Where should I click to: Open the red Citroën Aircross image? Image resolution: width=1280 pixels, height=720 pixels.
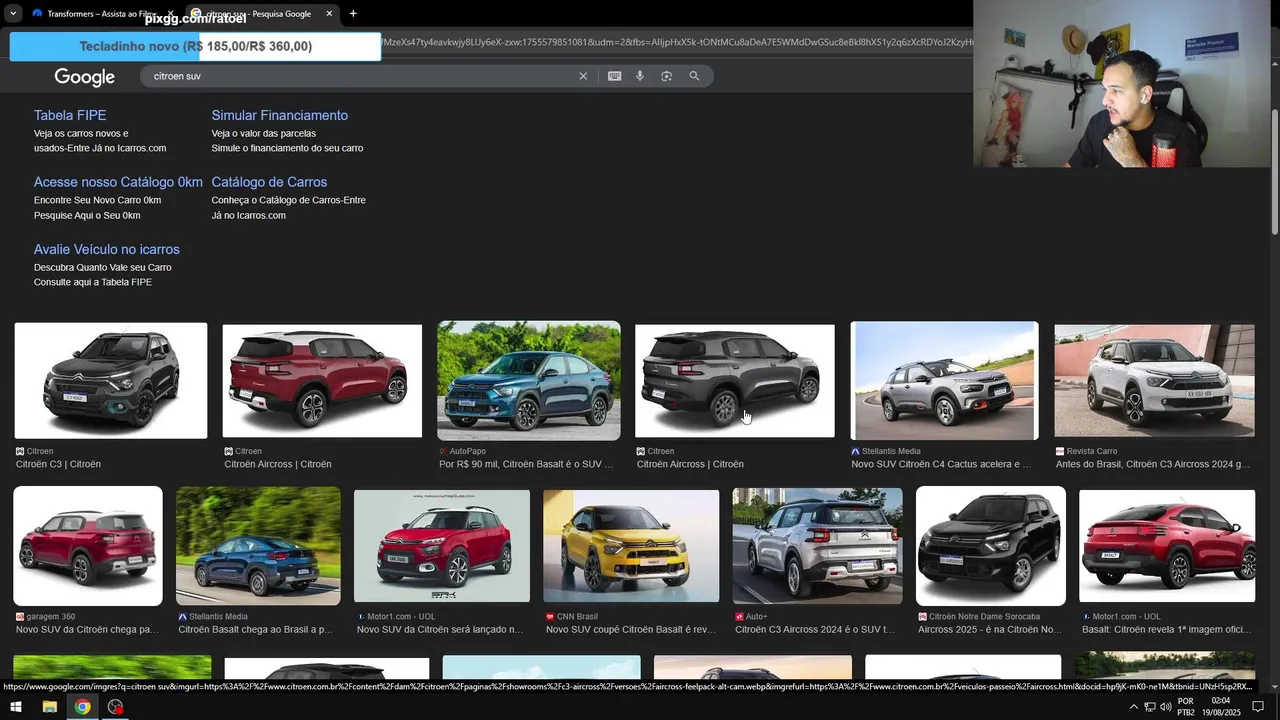tap(322, 380)
